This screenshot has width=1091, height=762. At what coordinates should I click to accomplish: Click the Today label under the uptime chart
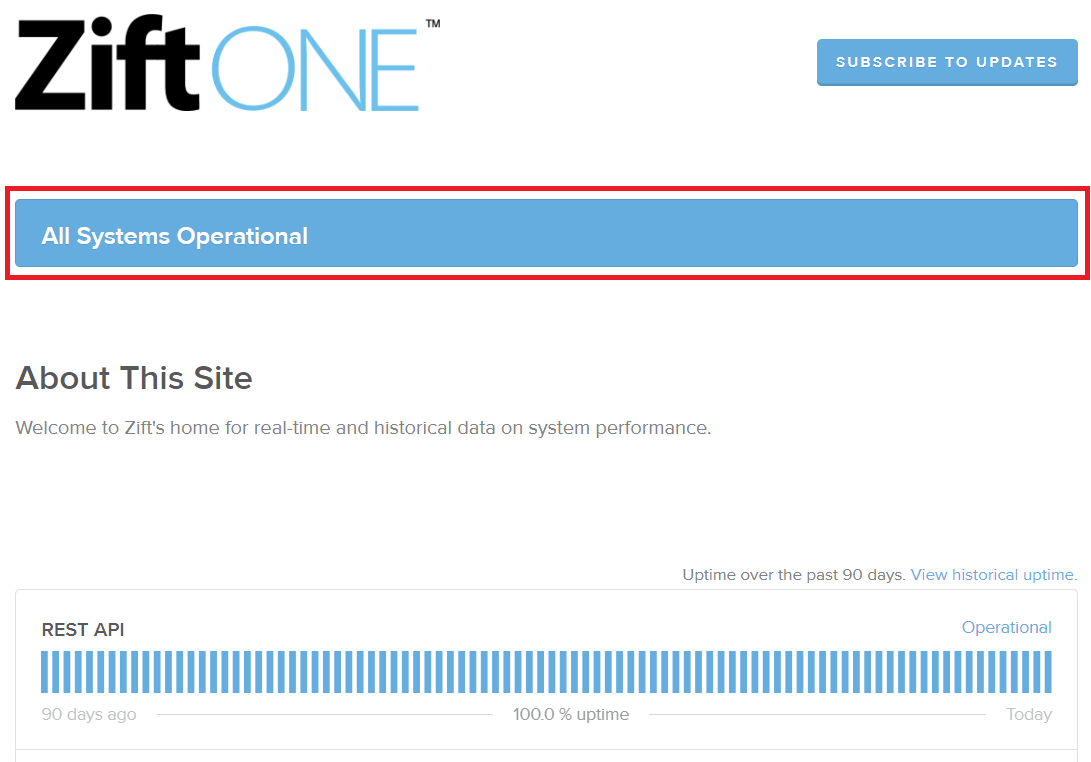tap(1029, 714)
